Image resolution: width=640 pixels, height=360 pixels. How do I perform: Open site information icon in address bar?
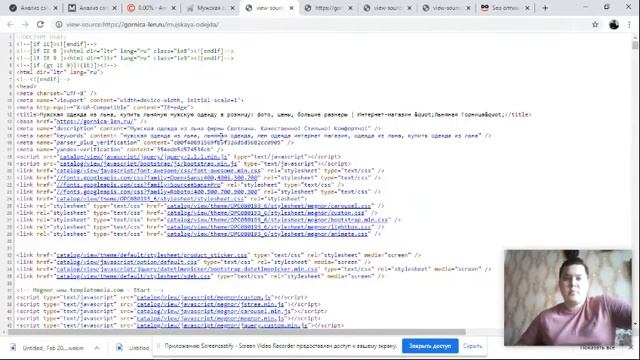59,24
